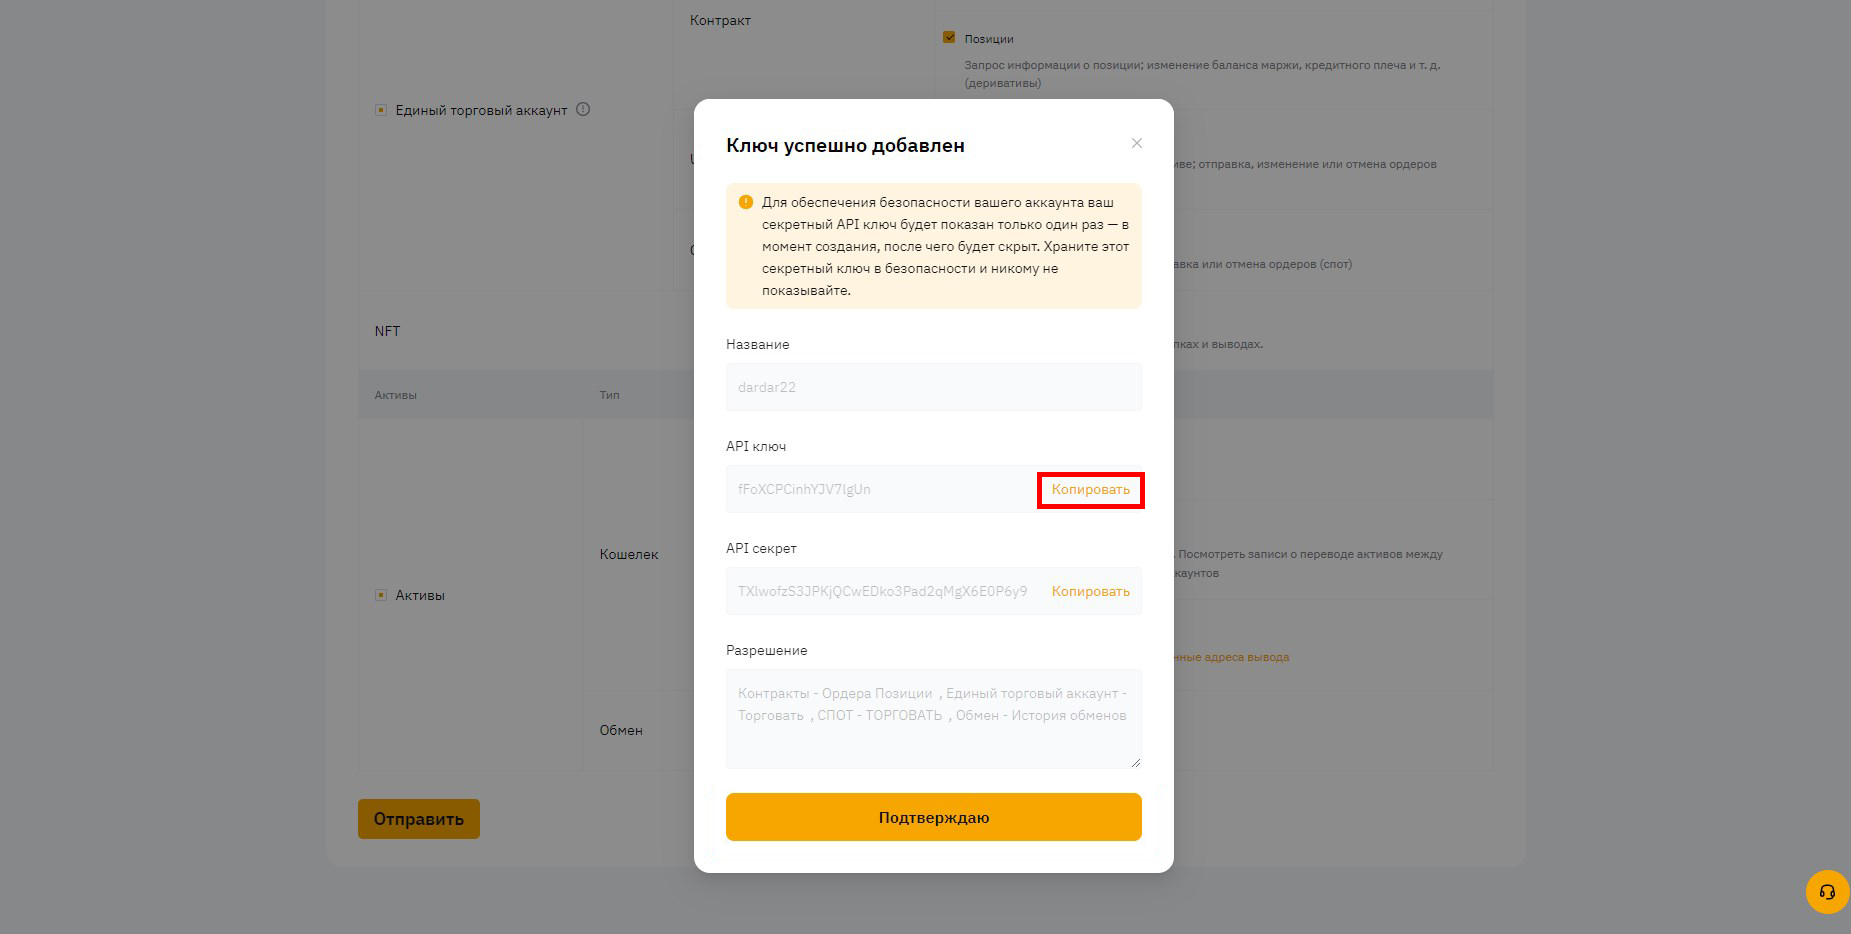Copy the API key
The width and height of the screenshot is (1851, 934).
(1090, 489)
